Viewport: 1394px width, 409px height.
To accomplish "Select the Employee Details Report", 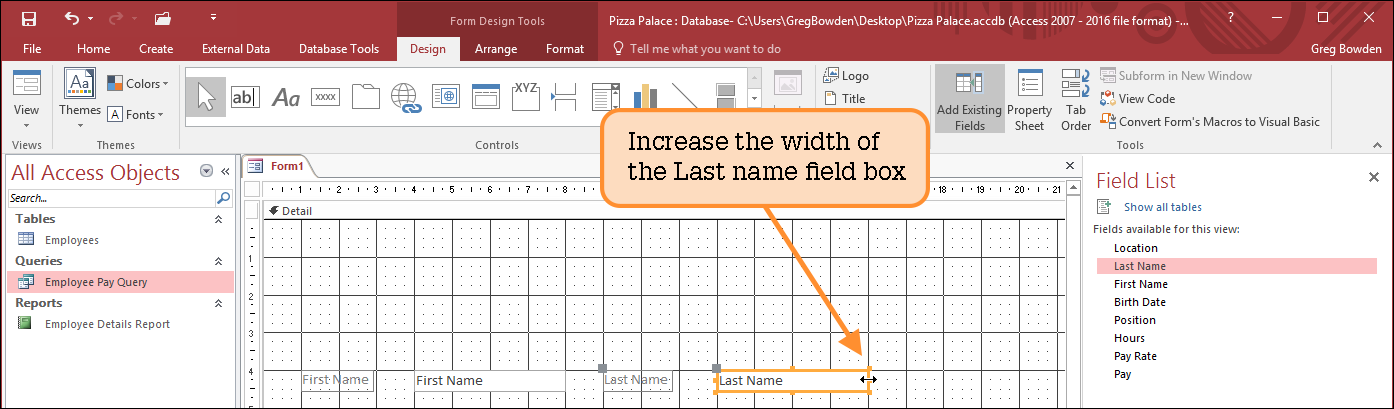I will (119, 324).
